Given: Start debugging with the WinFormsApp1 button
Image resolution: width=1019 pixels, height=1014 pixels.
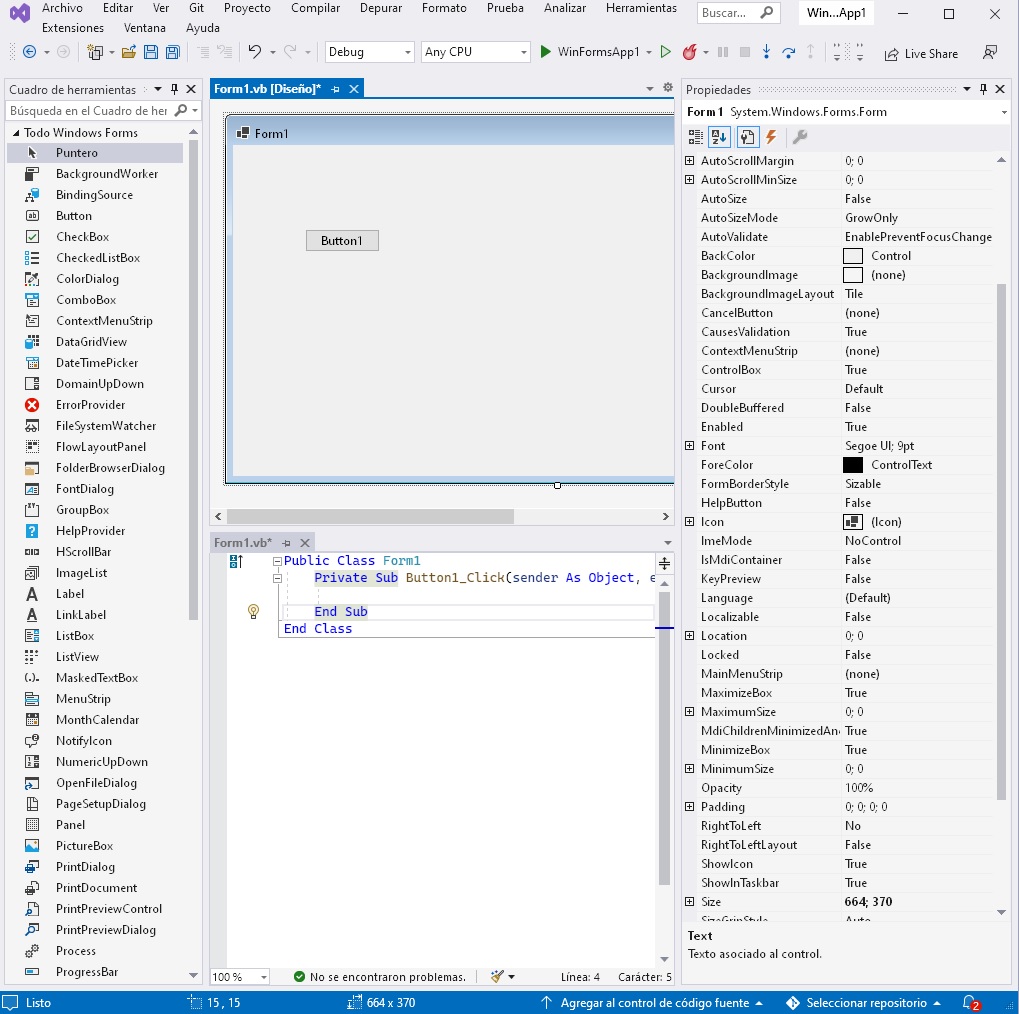Looking at the screenshot, I should (x=589, y=52).
